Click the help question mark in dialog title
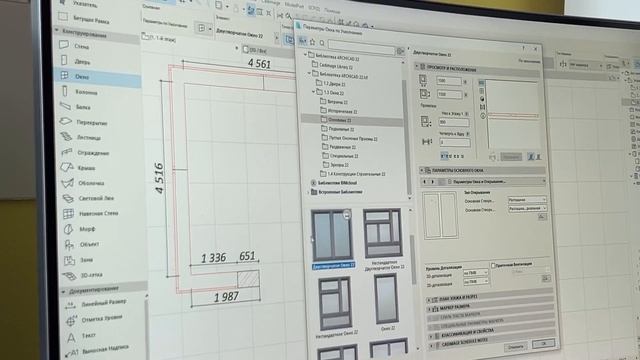 point(523,48)
